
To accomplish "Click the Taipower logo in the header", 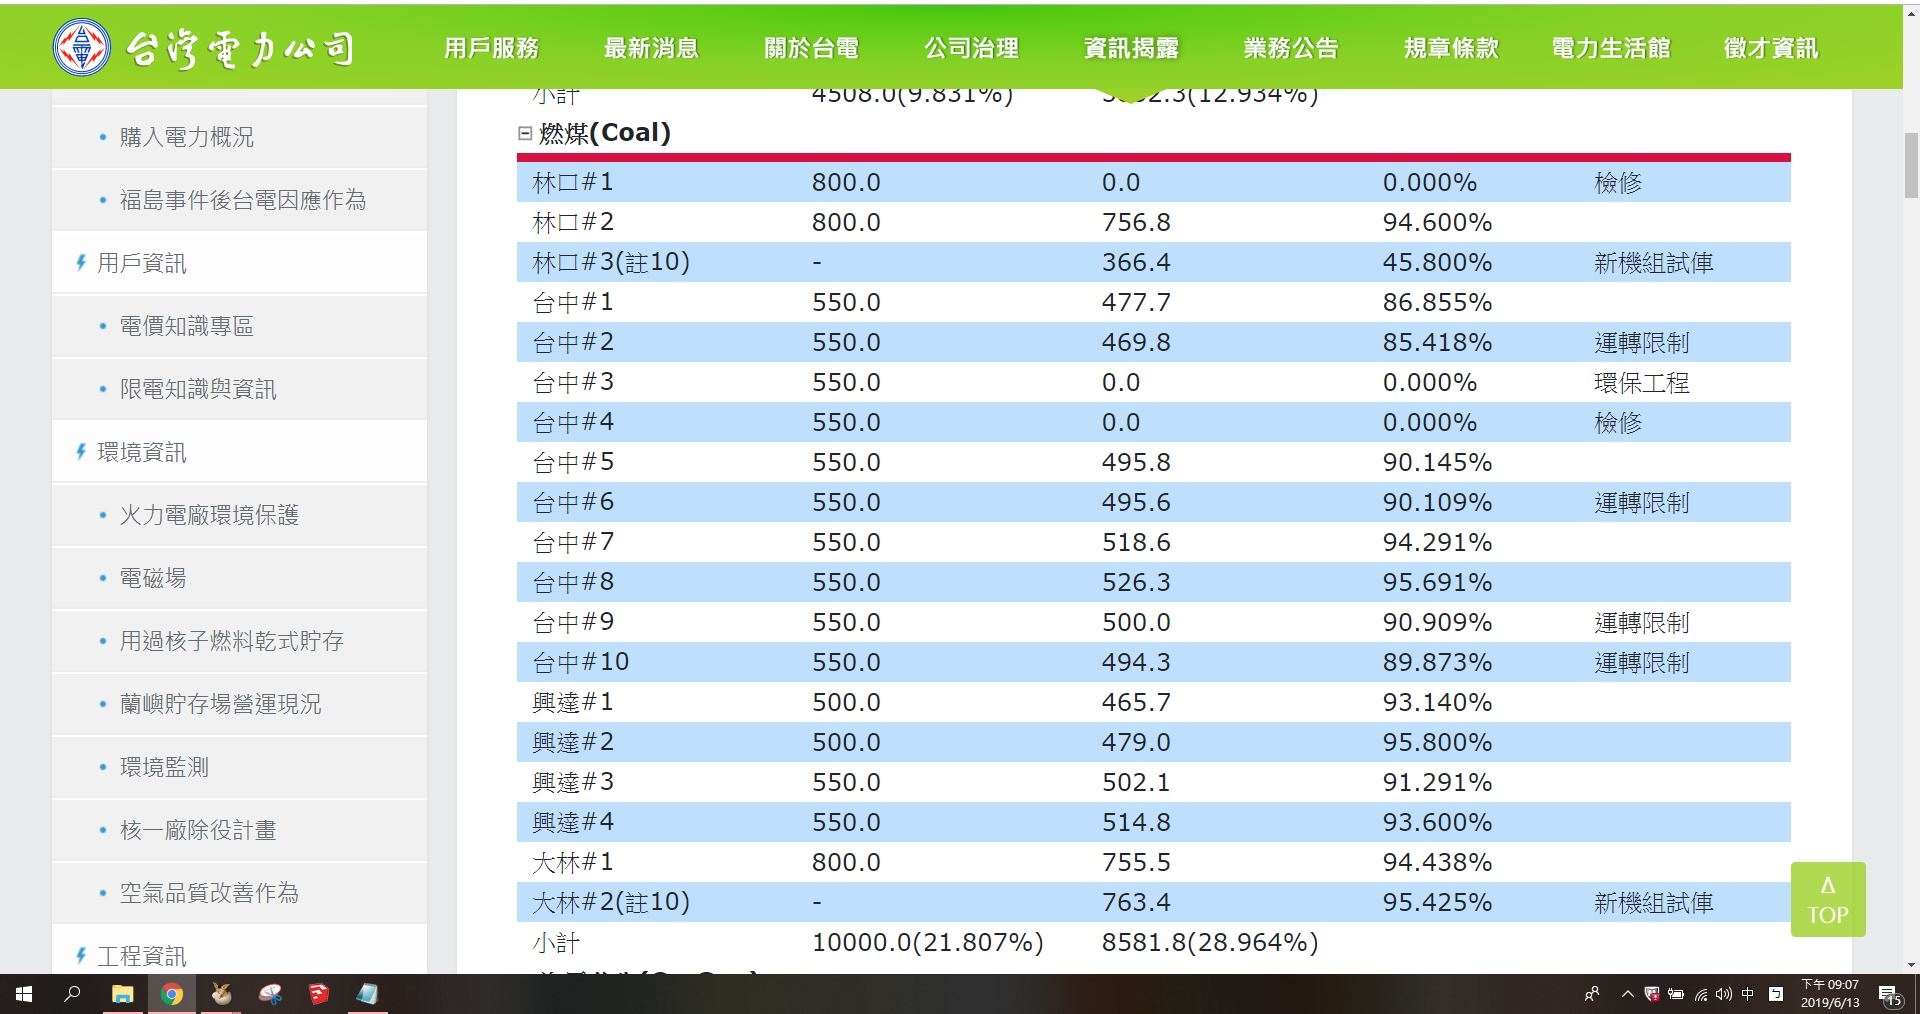I will click(205, 47).
